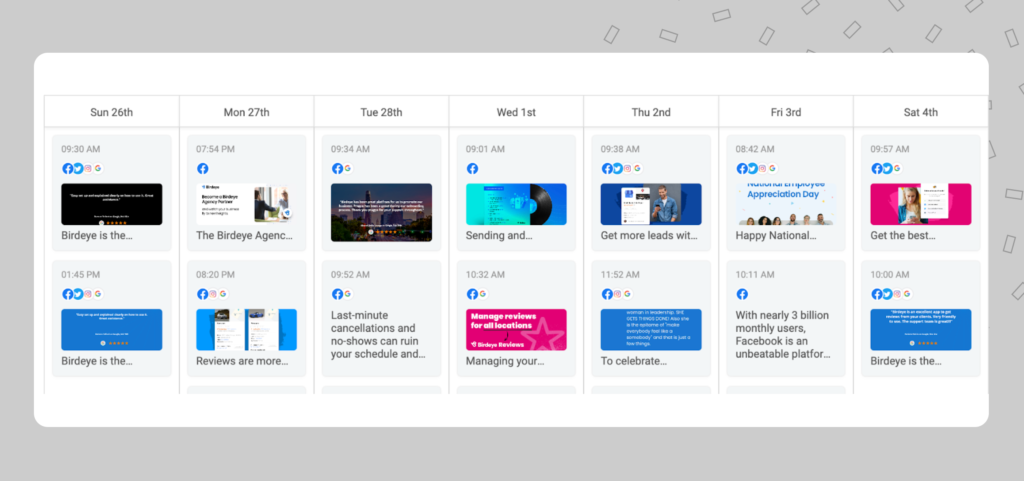Click Facebook icon on Wed 09:01 AM post
The height and width of the screenshot is (481, 1024).
coord(472,168)
